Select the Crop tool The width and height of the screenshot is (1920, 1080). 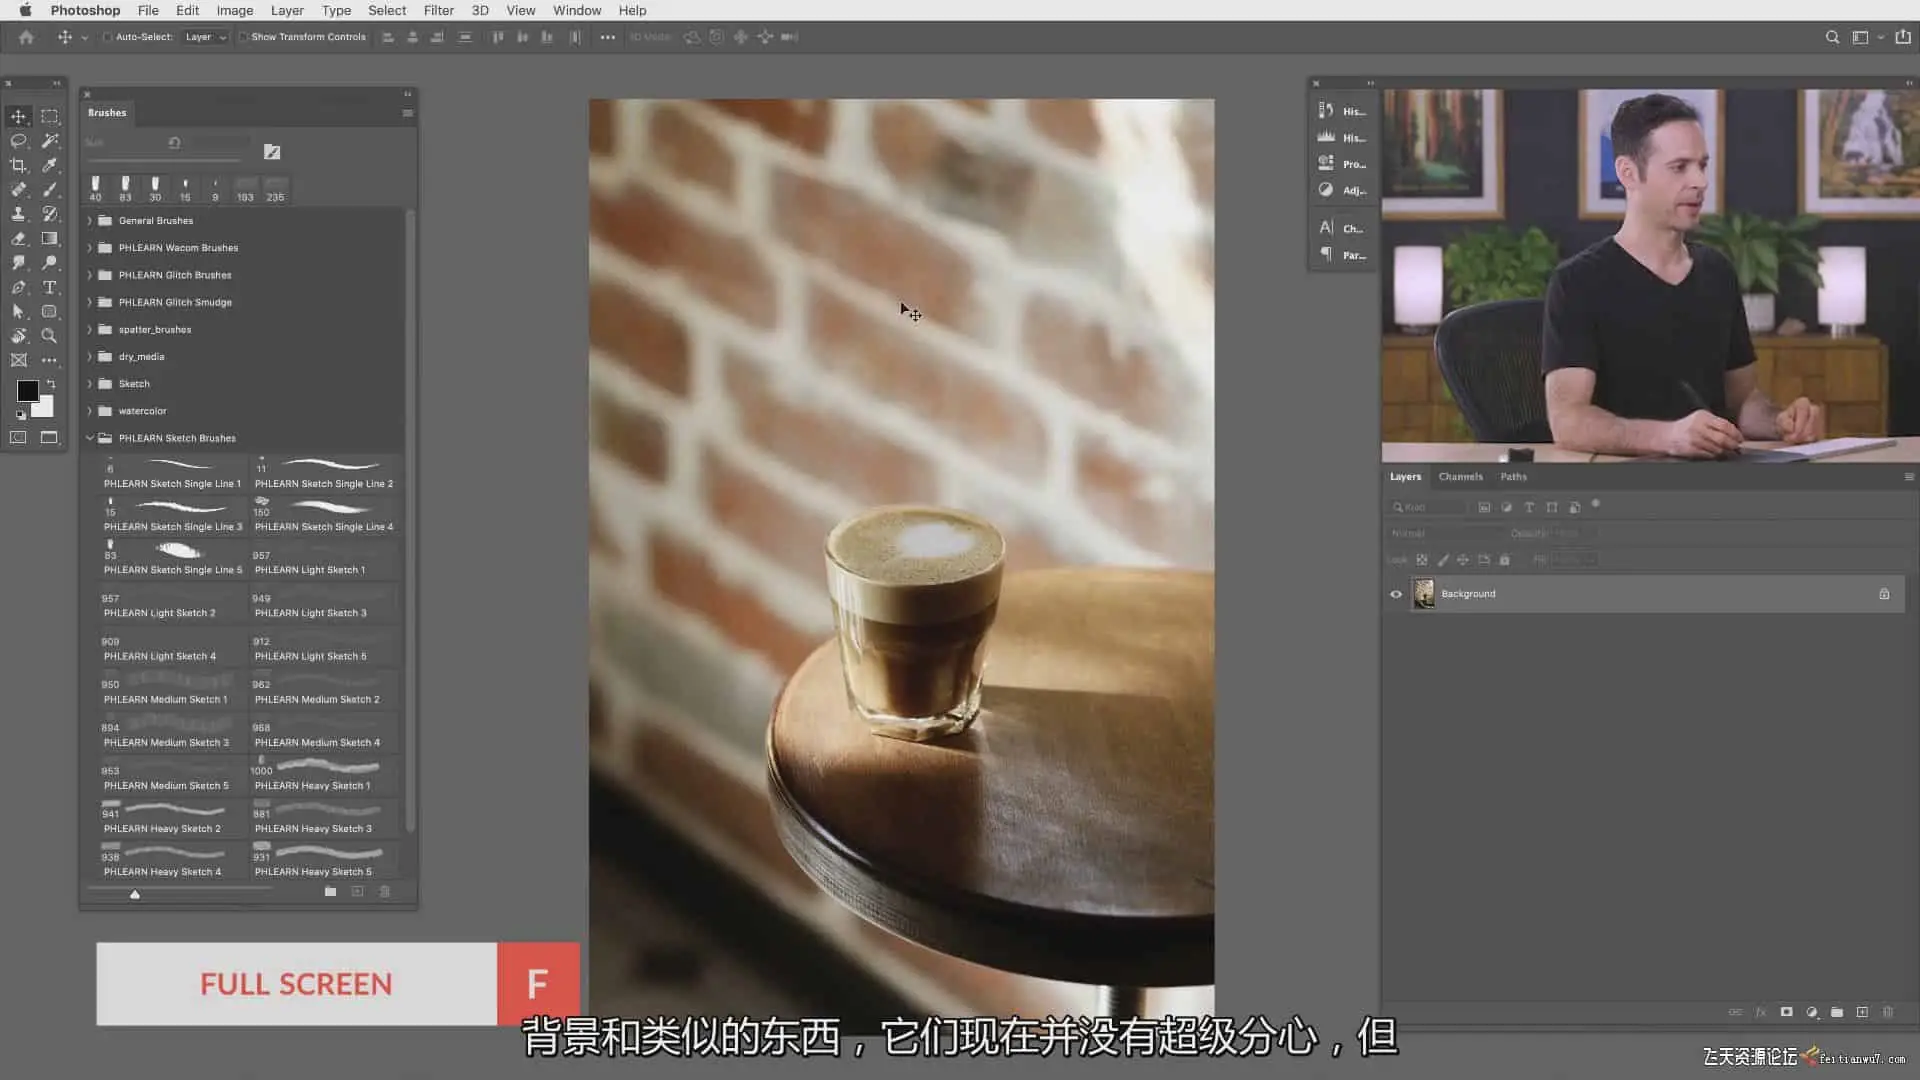pos(18,165)
